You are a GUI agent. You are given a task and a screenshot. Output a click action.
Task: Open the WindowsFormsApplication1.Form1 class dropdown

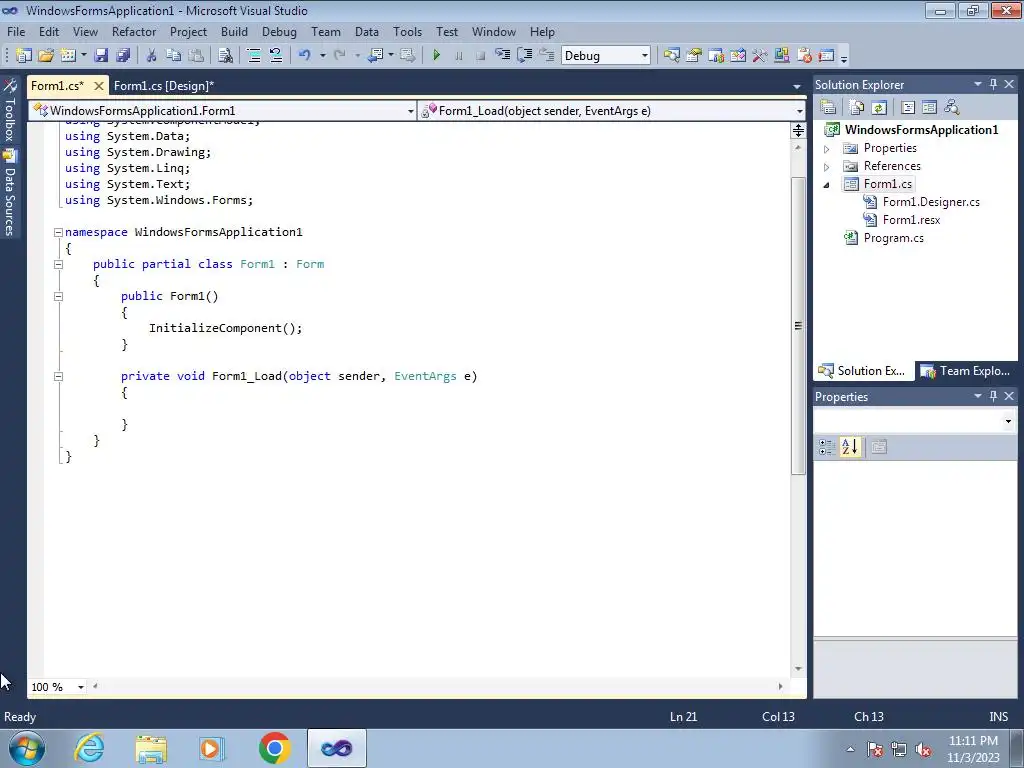[x=410, y=111]
